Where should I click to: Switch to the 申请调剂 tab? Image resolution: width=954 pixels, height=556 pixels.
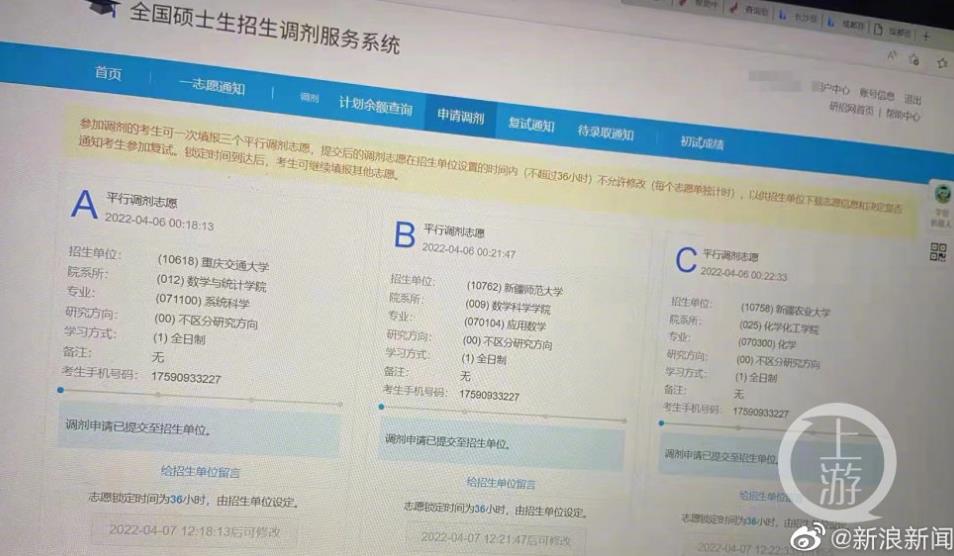(x=460, y=117)
